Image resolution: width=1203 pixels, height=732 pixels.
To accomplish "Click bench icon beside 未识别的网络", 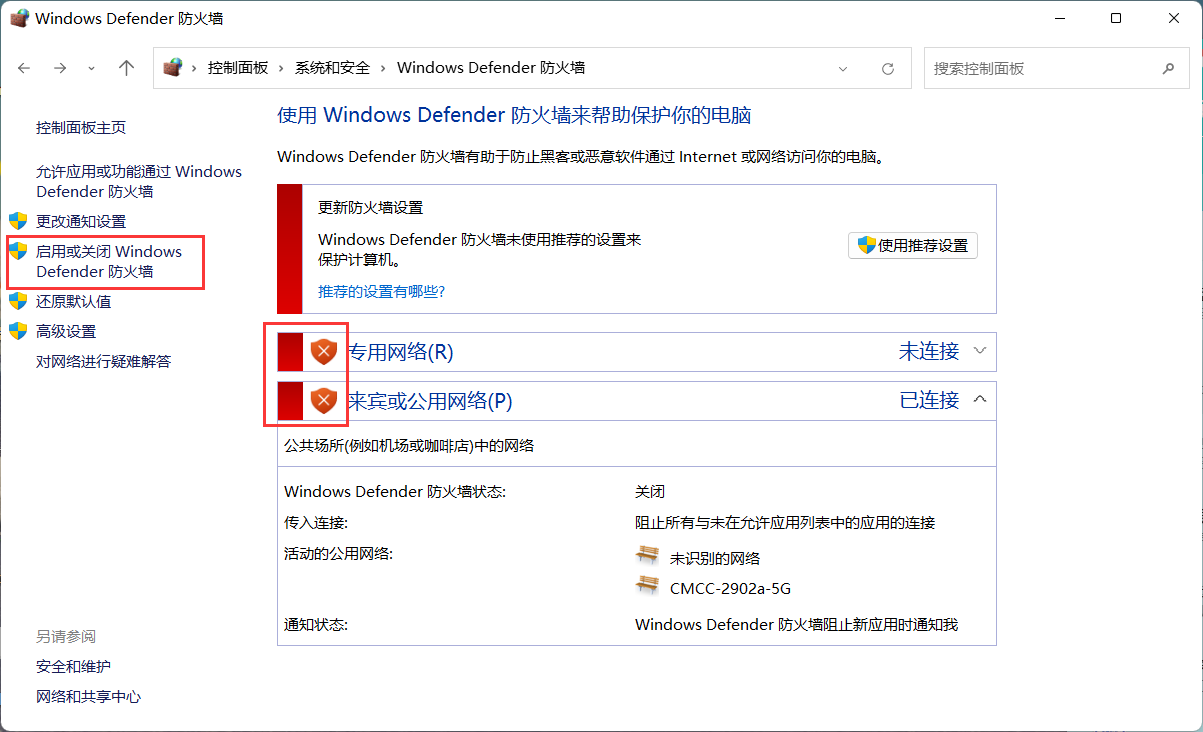I will pyautogui.click(x=648, y=556).
